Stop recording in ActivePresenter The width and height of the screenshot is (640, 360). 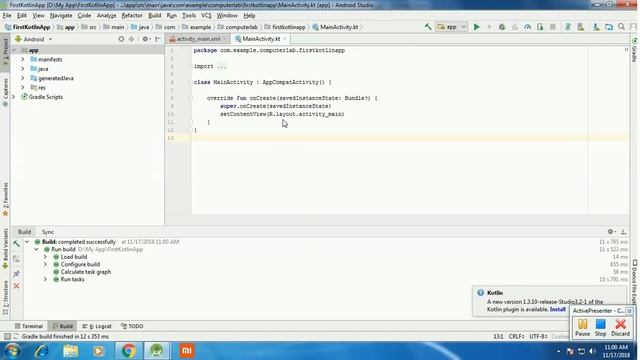click(x=600, y=328)
